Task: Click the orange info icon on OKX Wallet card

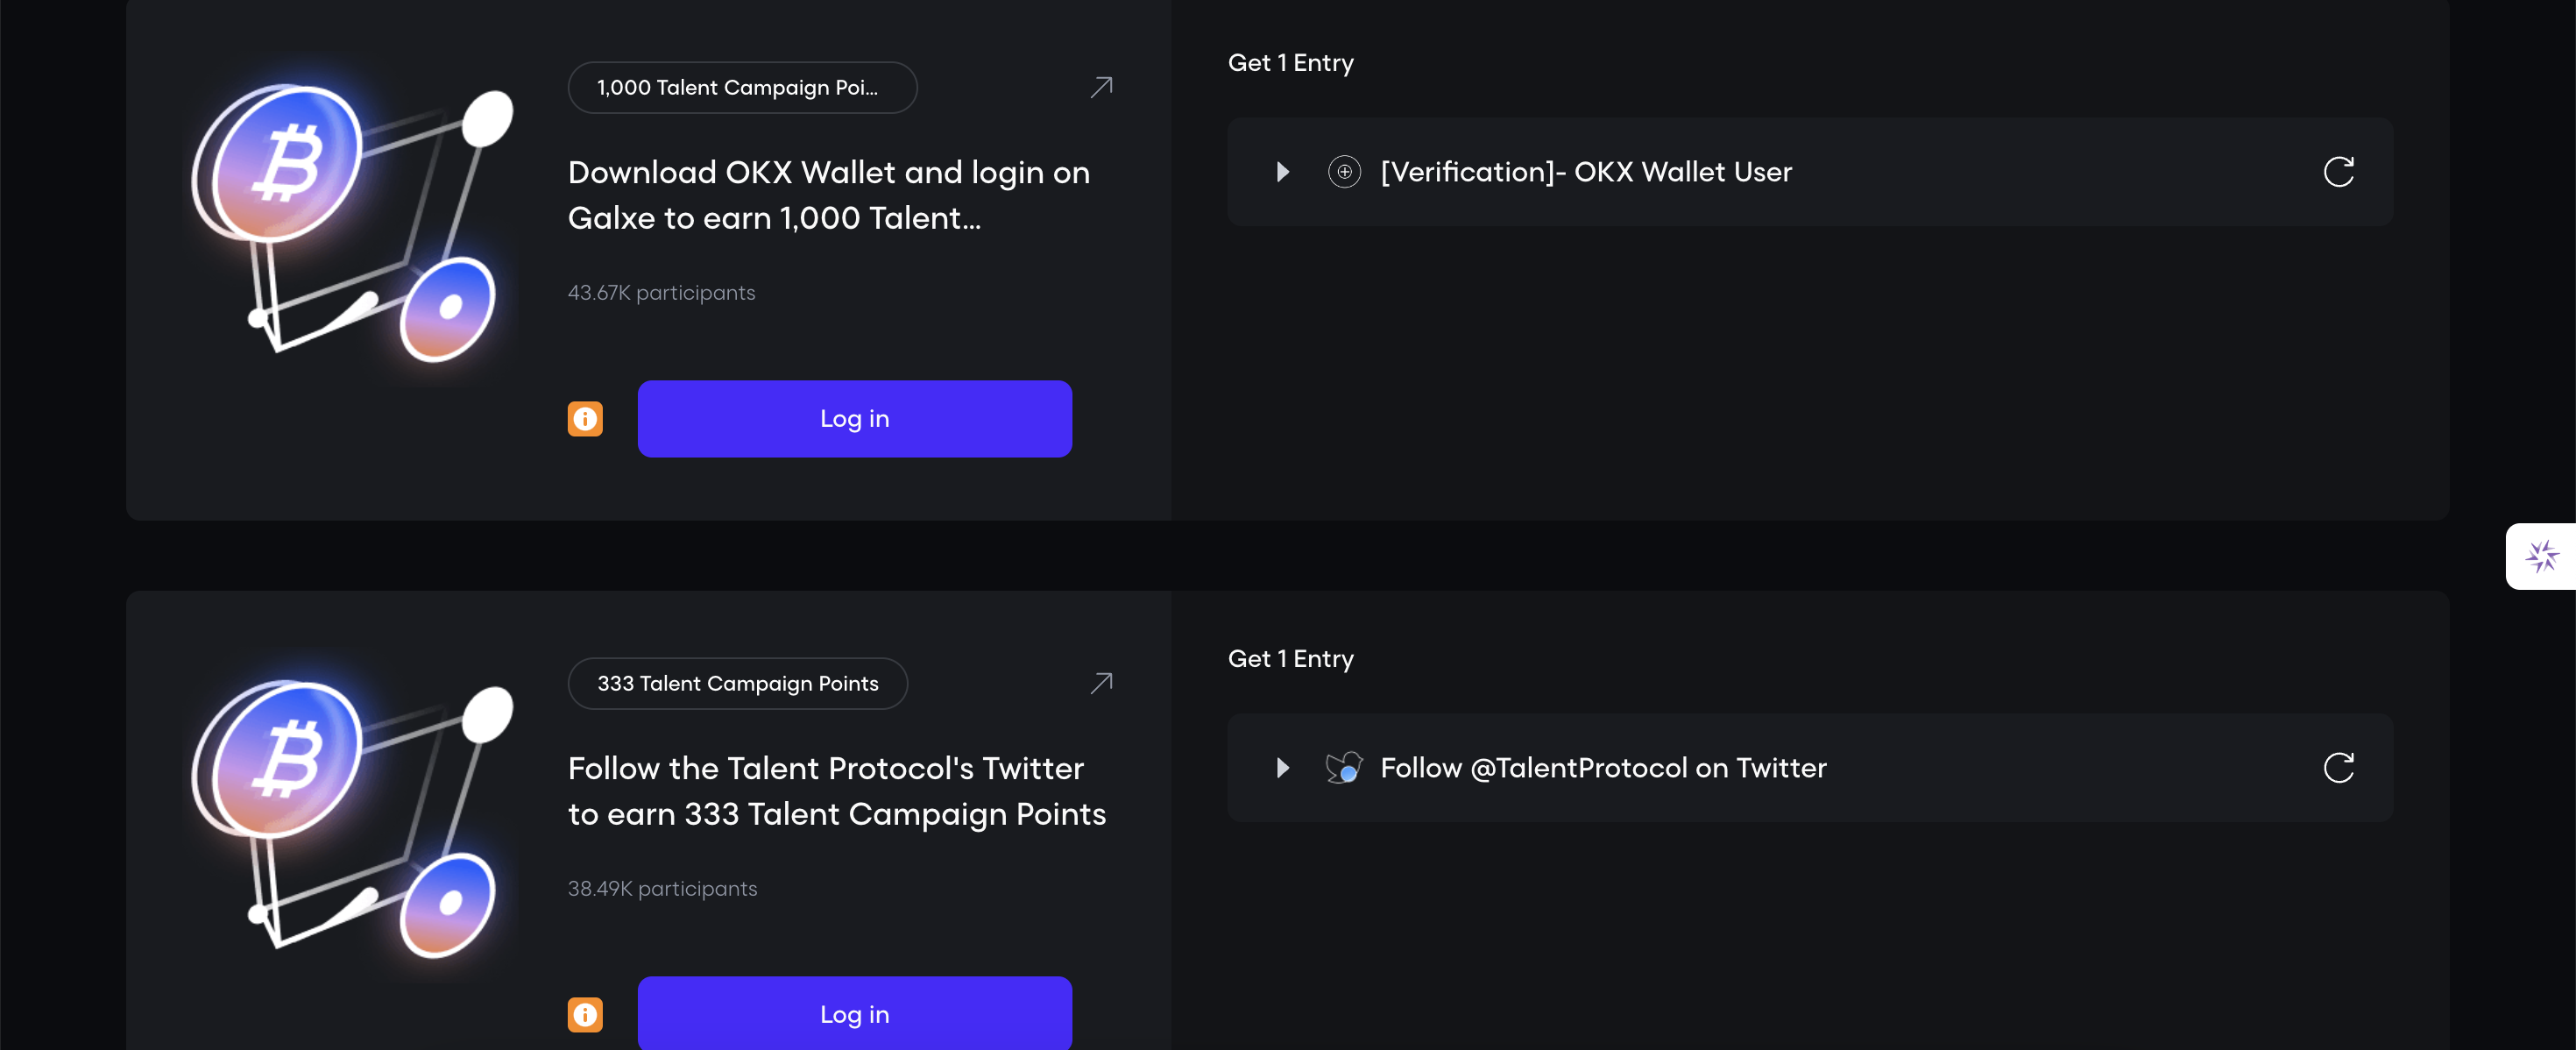Action: click(x=585, y=419)
